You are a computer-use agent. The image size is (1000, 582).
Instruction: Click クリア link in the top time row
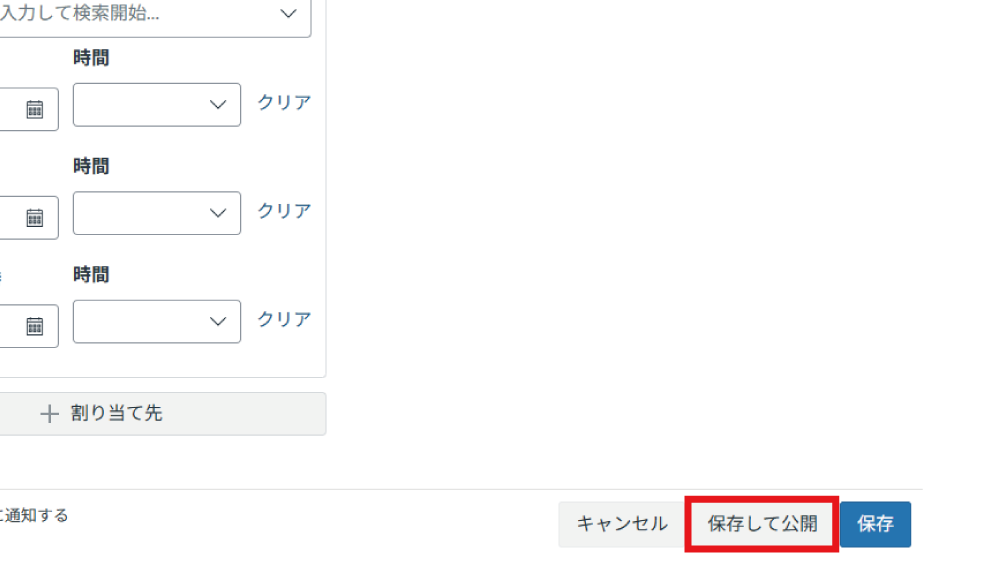[284, 102]
